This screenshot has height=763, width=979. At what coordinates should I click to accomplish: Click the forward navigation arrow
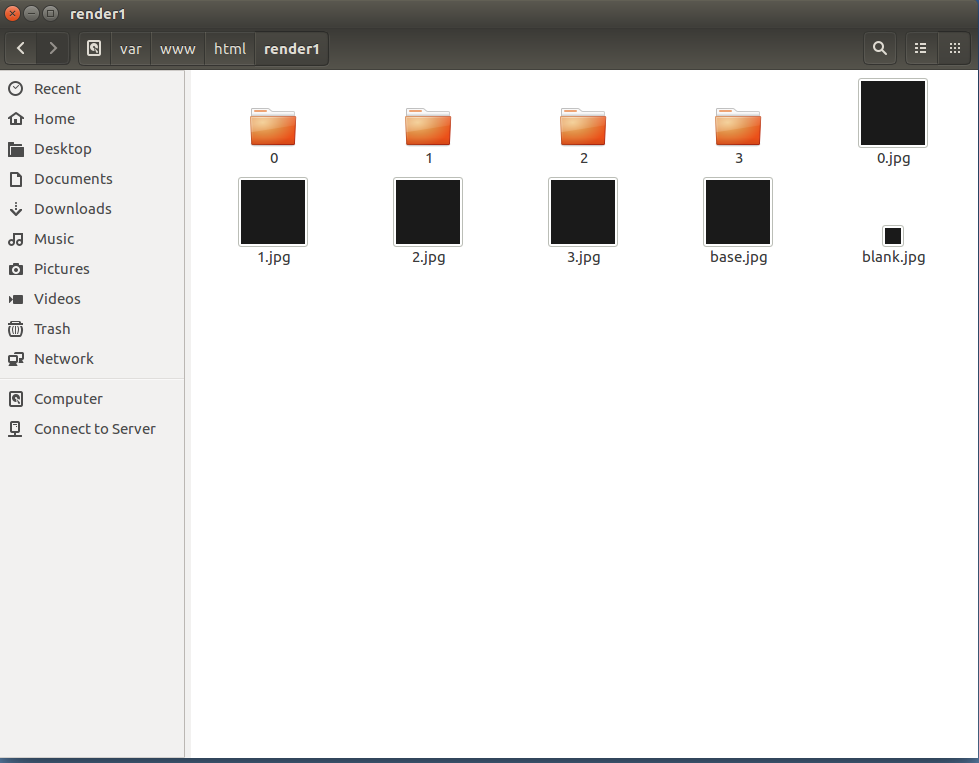52,48
